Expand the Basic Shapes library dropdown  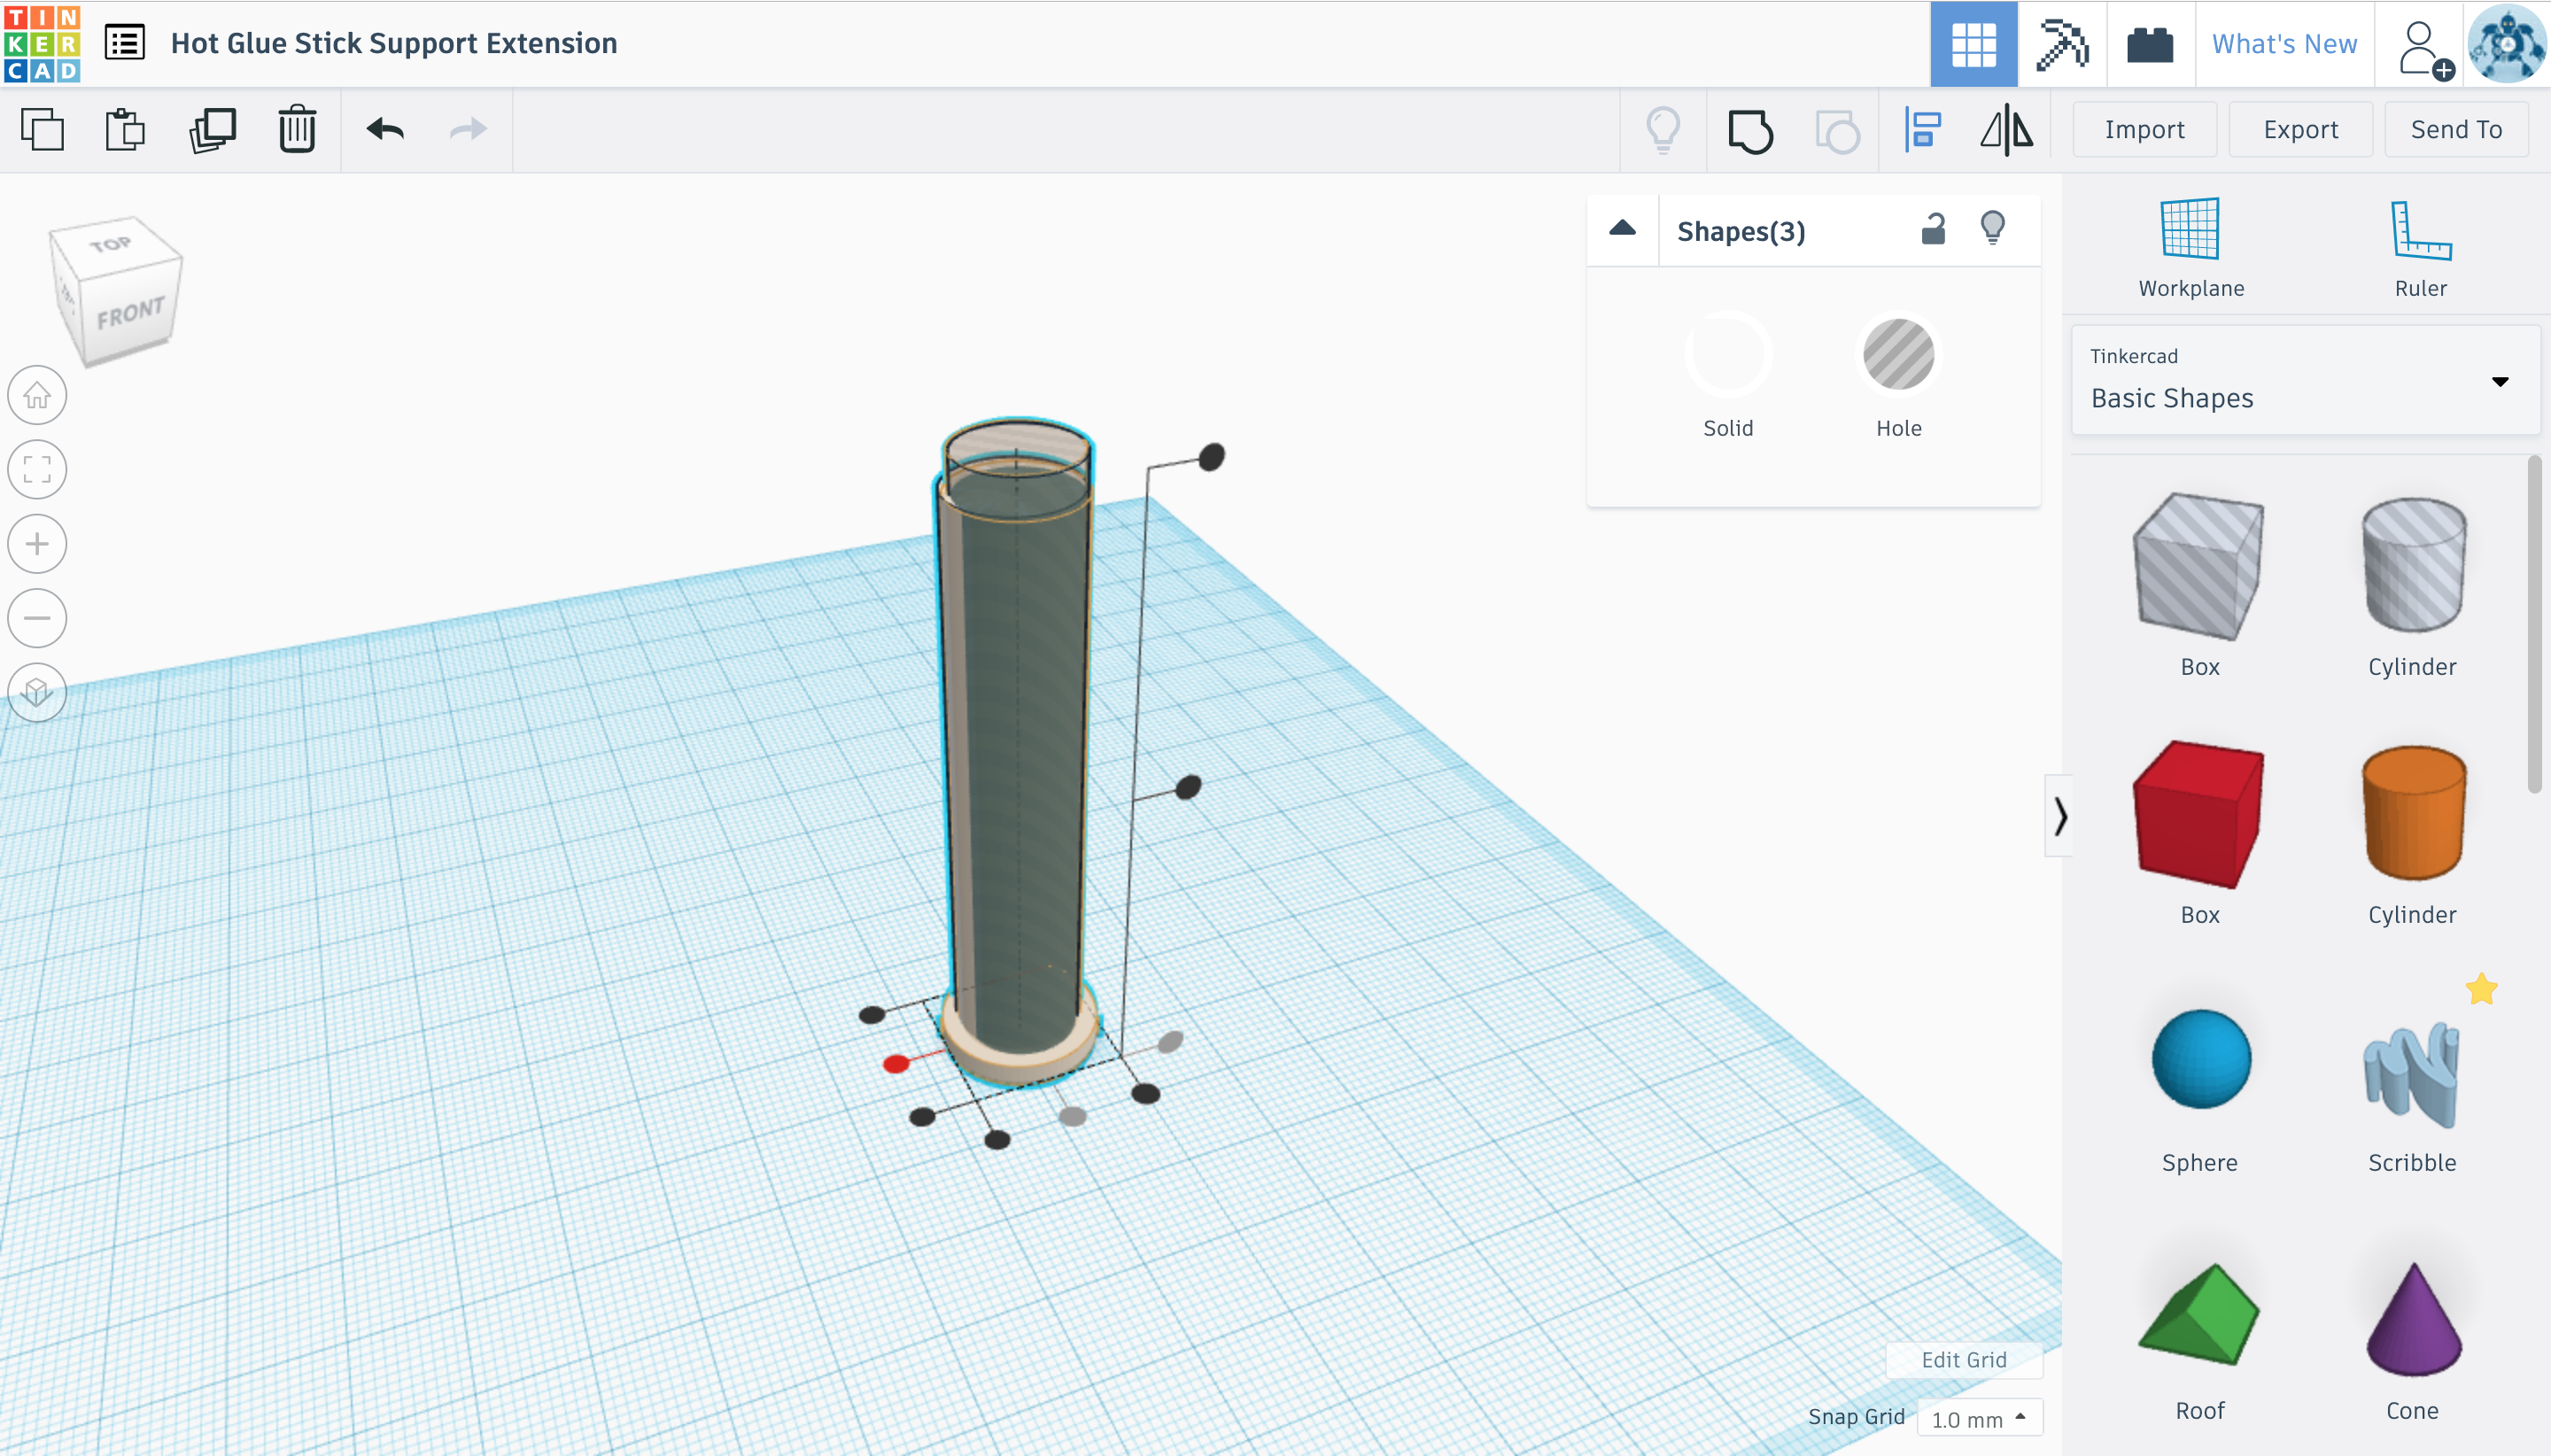[2499, 381]
